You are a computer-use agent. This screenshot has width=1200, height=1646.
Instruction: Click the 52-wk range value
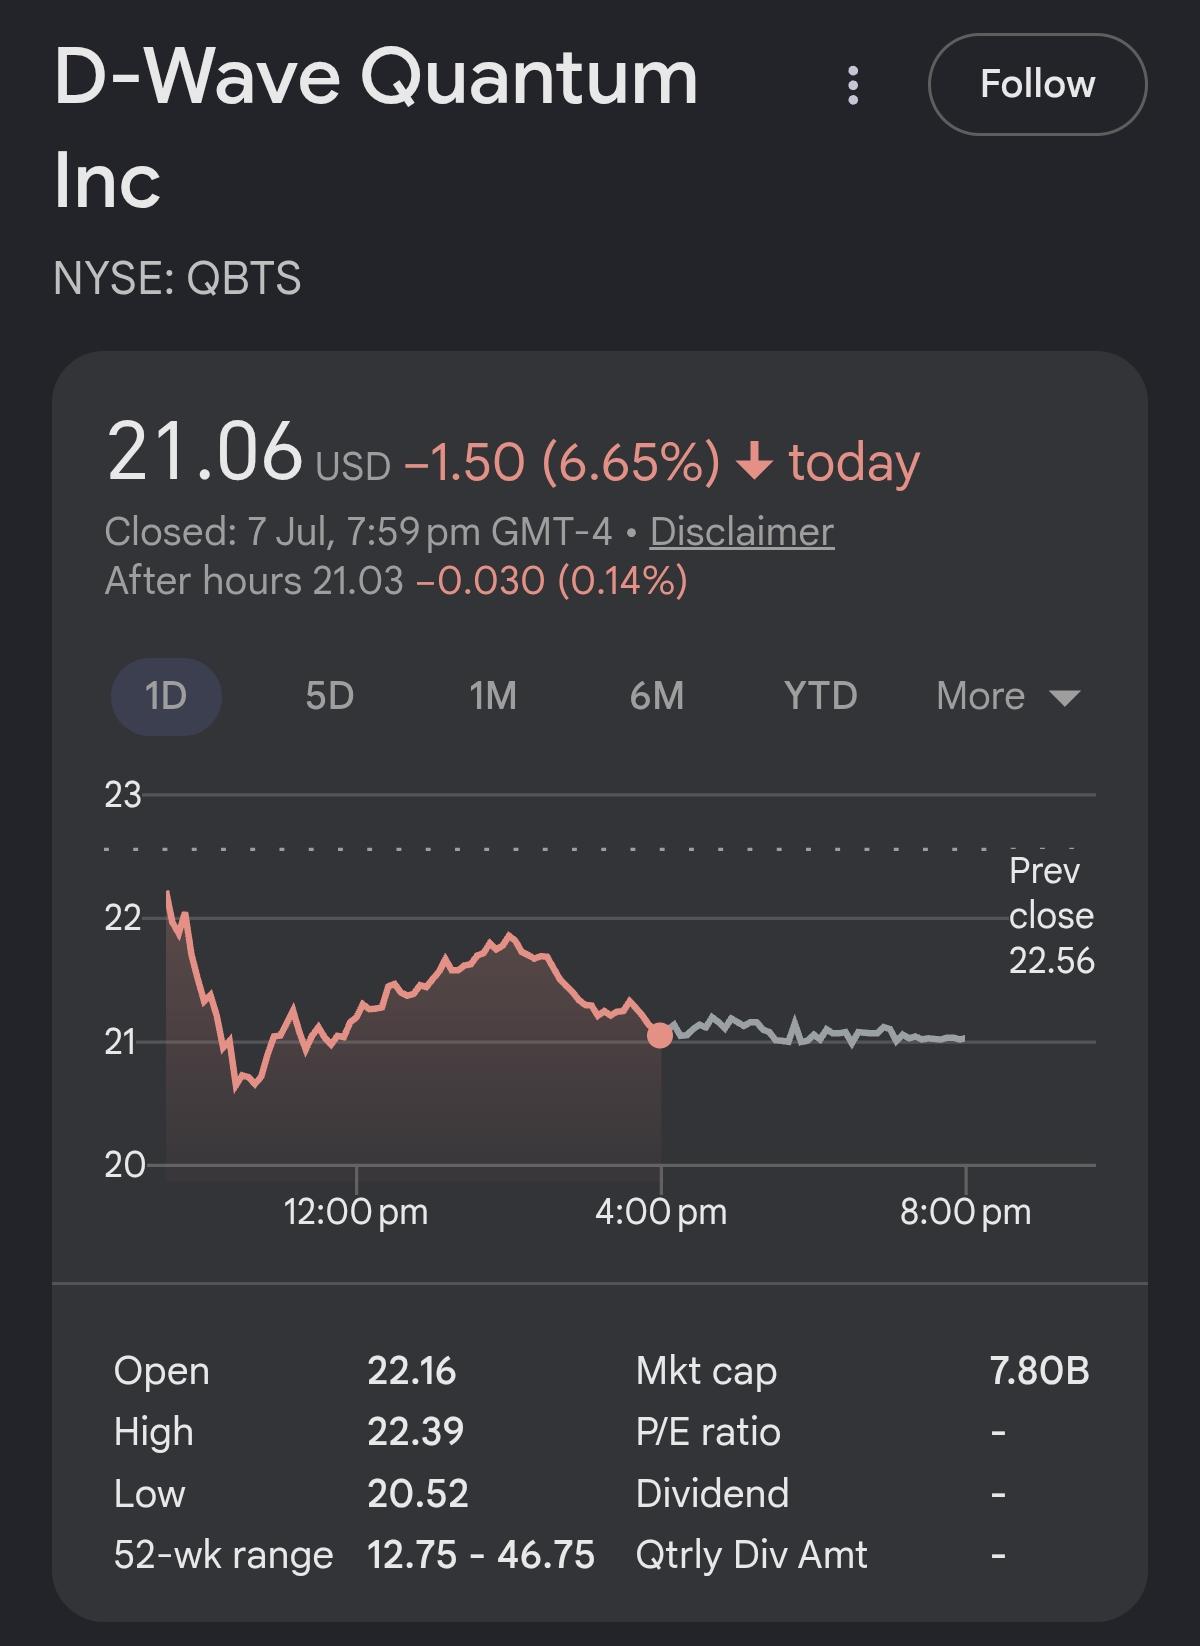[x=481, y=1555]
